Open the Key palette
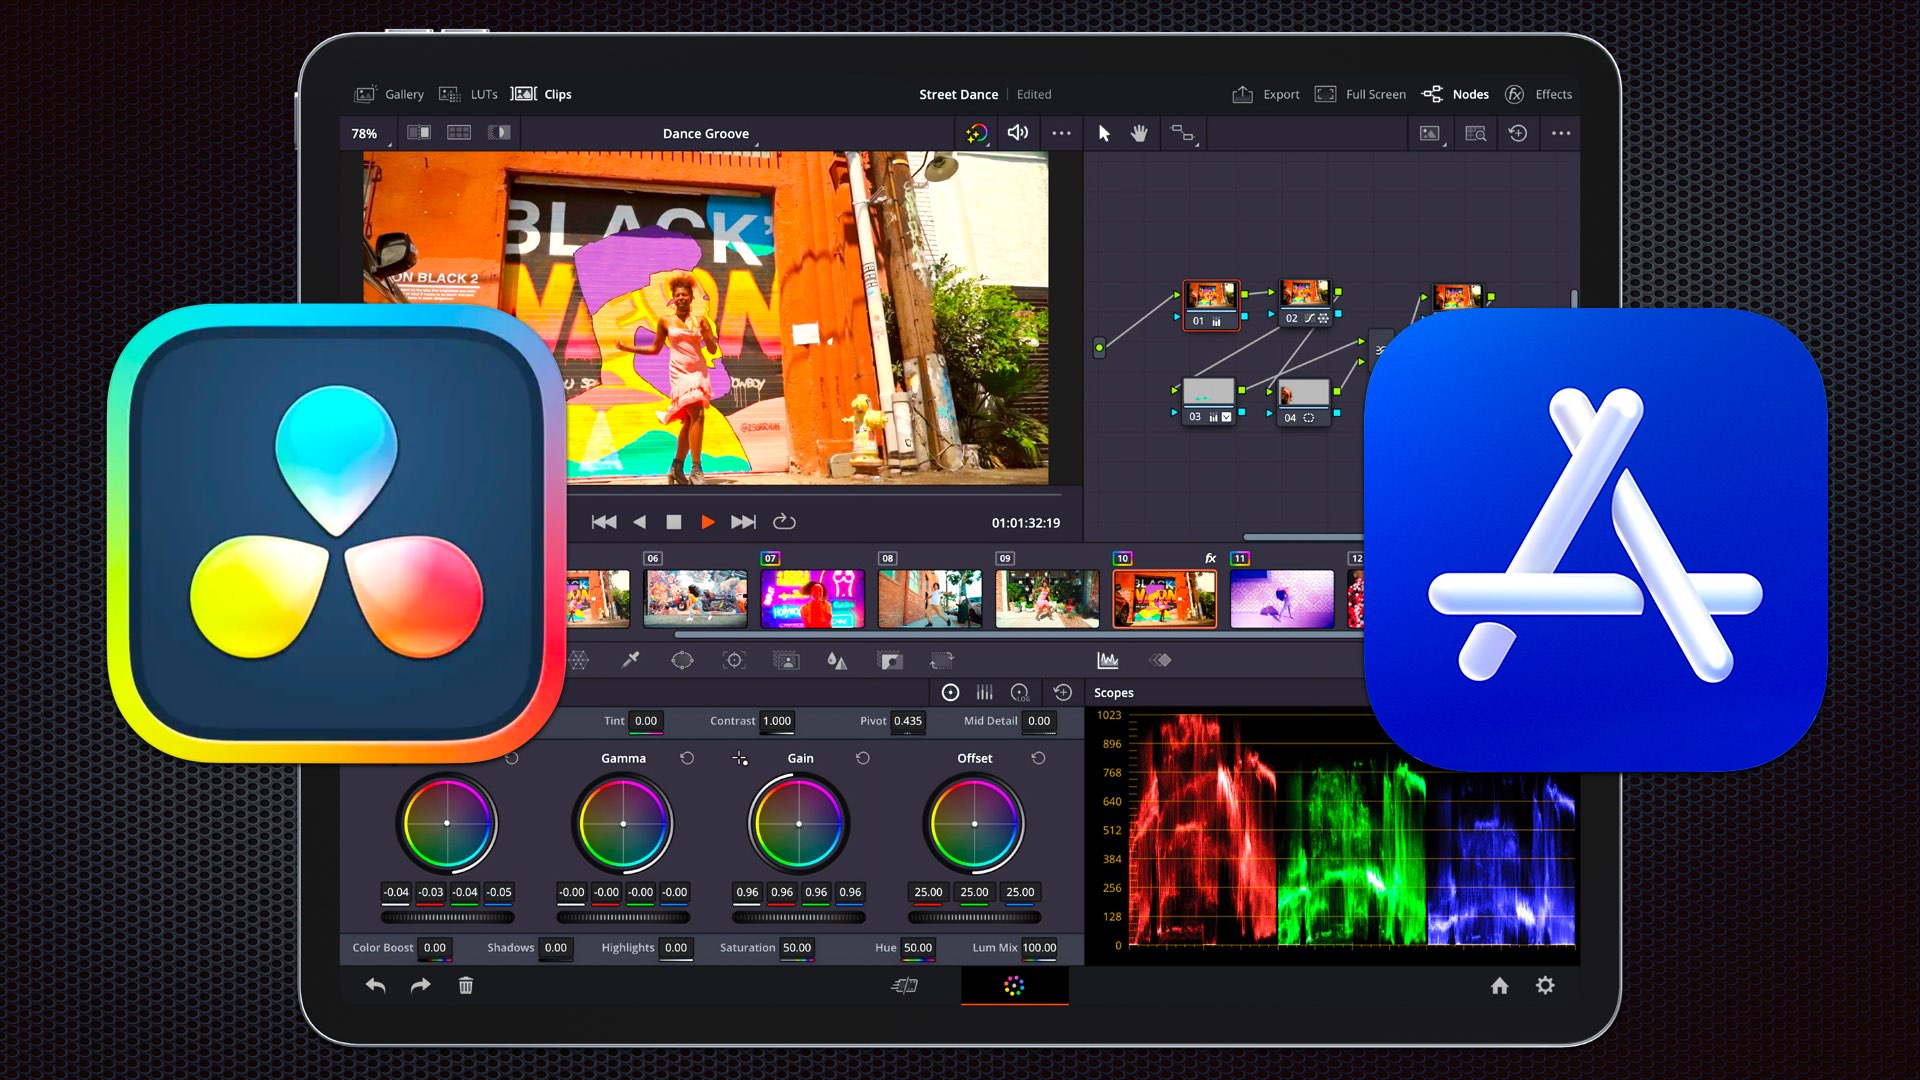The image size is (1920, 1080). coord(890,660)
